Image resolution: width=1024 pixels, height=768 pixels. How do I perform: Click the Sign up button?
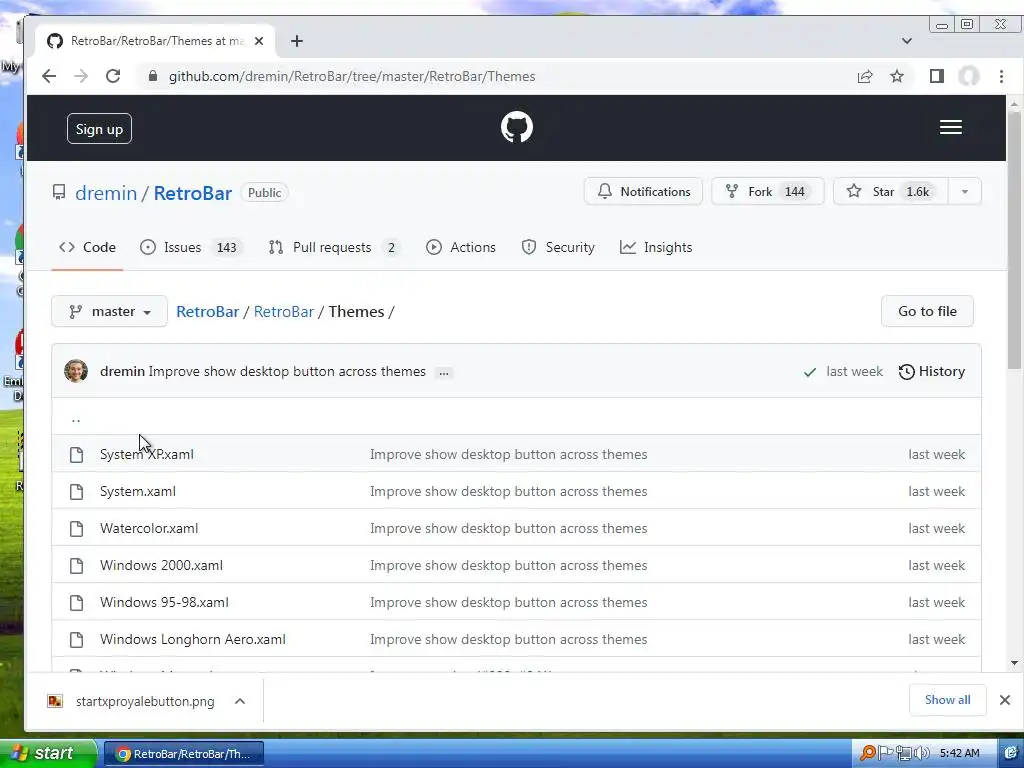pyautogui.click(x=99, y=129)
